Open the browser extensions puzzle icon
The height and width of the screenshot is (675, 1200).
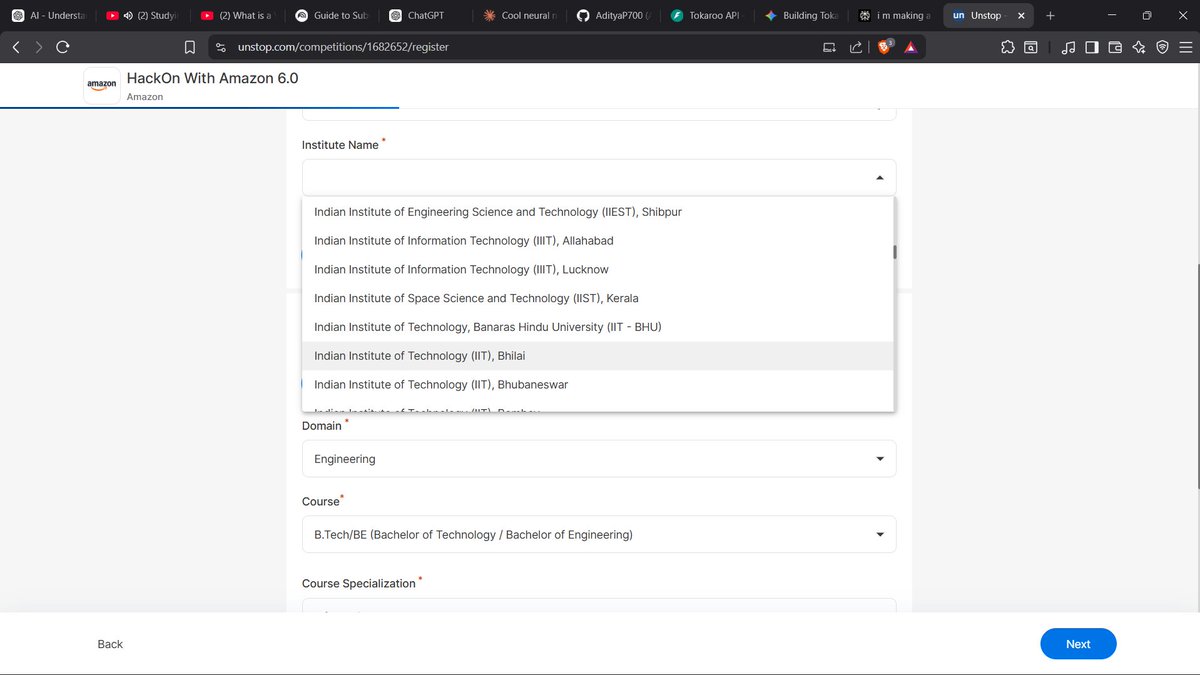tap(1008, 47)
